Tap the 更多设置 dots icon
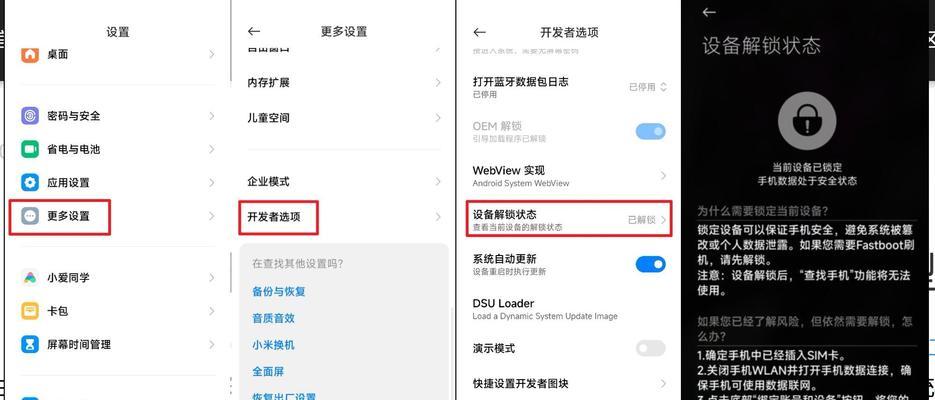This screenshot has width=935, height=400. tap(30, 216)
